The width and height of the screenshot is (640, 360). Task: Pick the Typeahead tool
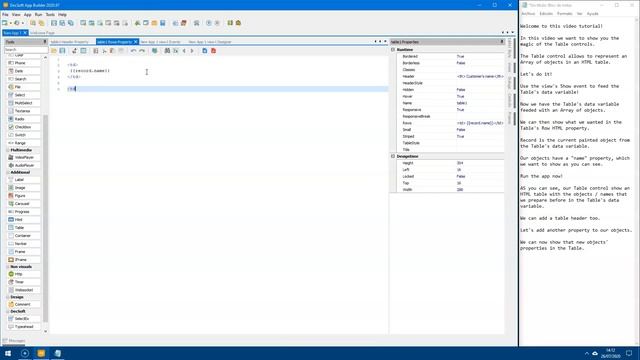(24, 327)
